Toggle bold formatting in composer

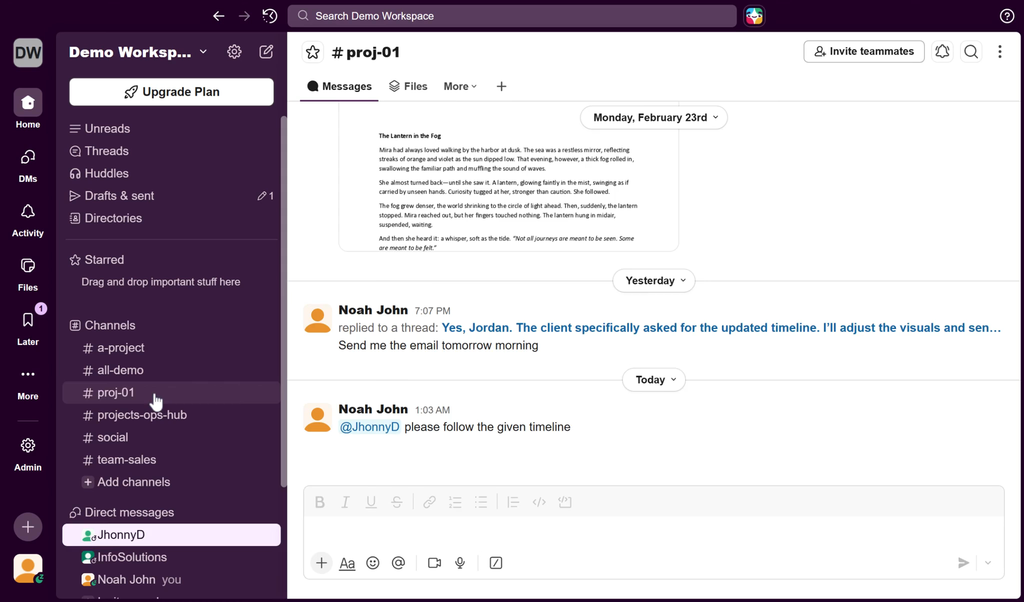(320, 502)
